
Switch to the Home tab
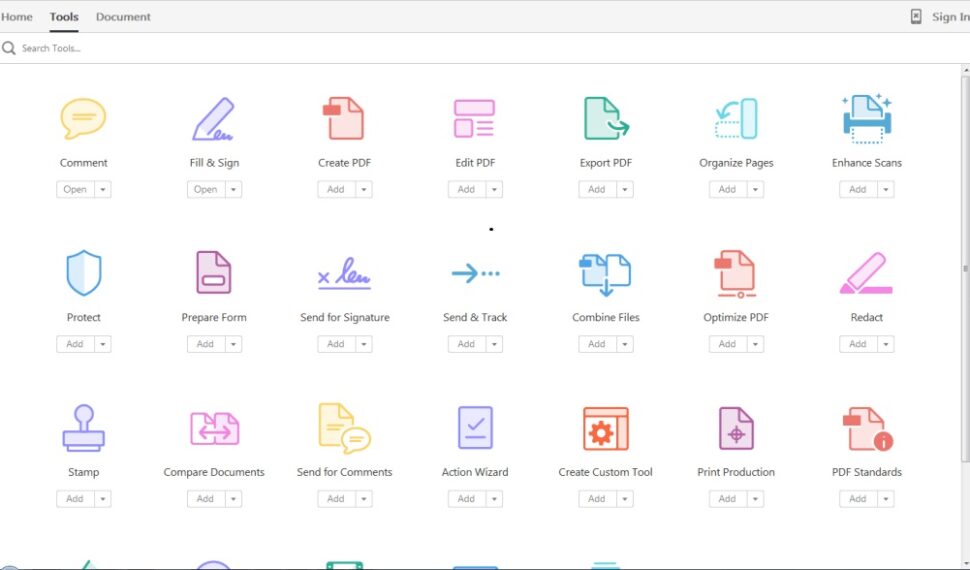pos(17,17)
